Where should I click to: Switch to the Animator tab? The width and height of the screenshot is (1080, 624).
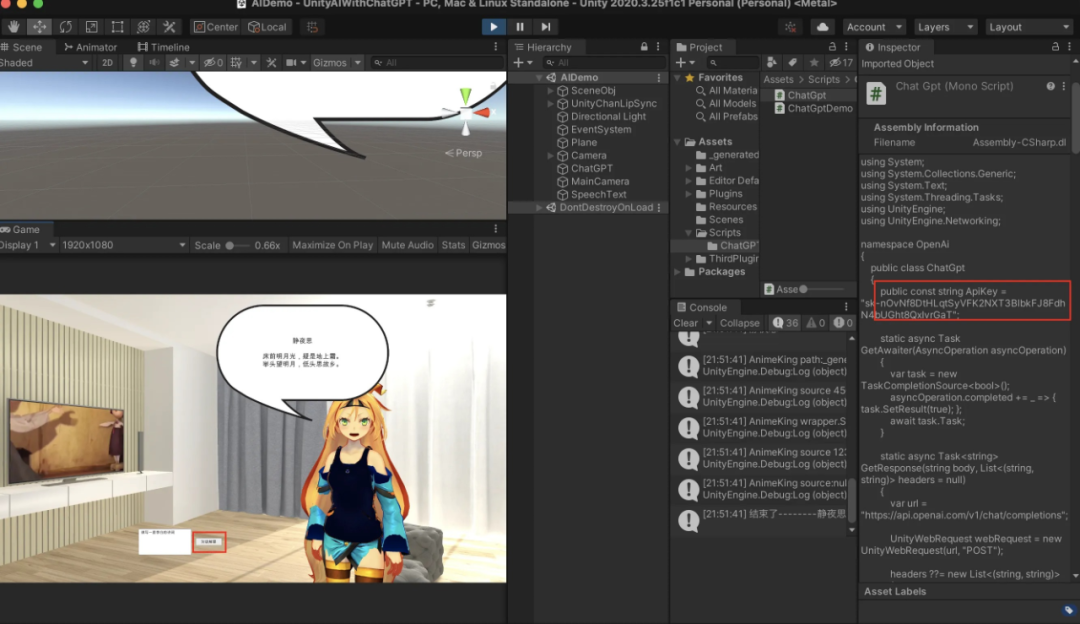90,47
